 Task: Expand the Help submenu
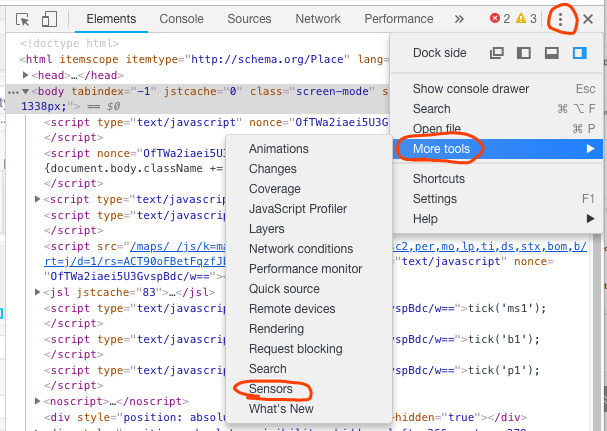coord(498,219)
